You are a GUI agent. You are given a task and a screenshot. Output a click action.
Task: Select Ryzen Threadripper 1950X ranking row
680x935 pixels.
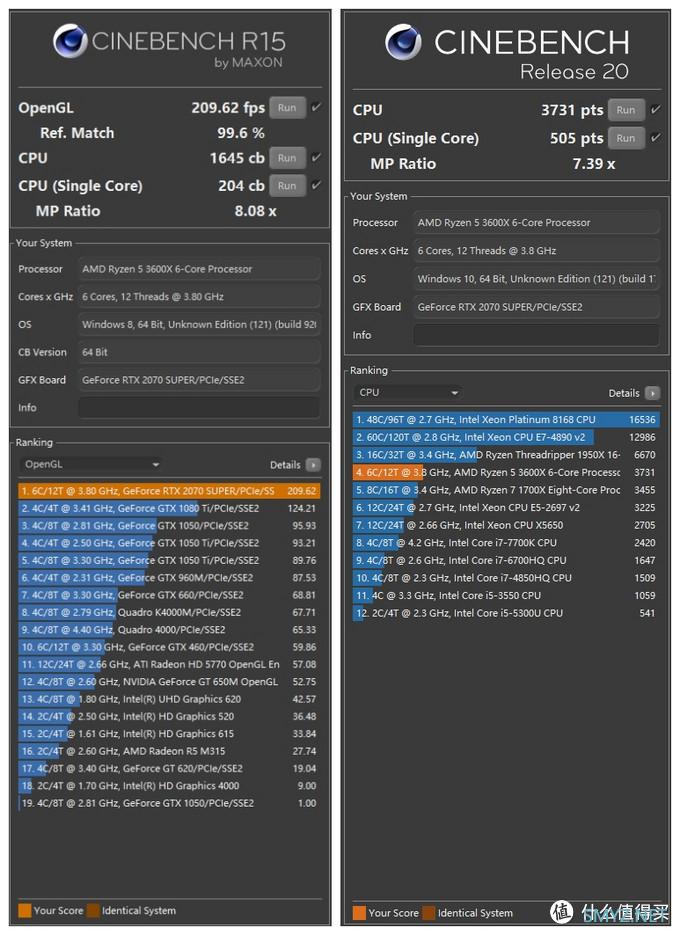pyautogui.click(x=506, y=455)
